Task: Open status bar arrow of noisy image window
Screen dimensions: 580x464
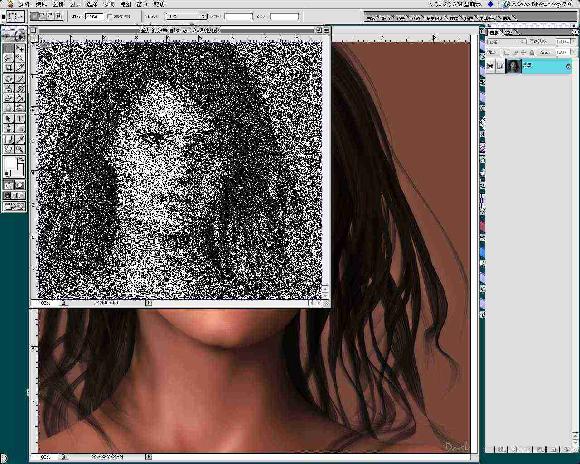Action: [x=148, y=303]
